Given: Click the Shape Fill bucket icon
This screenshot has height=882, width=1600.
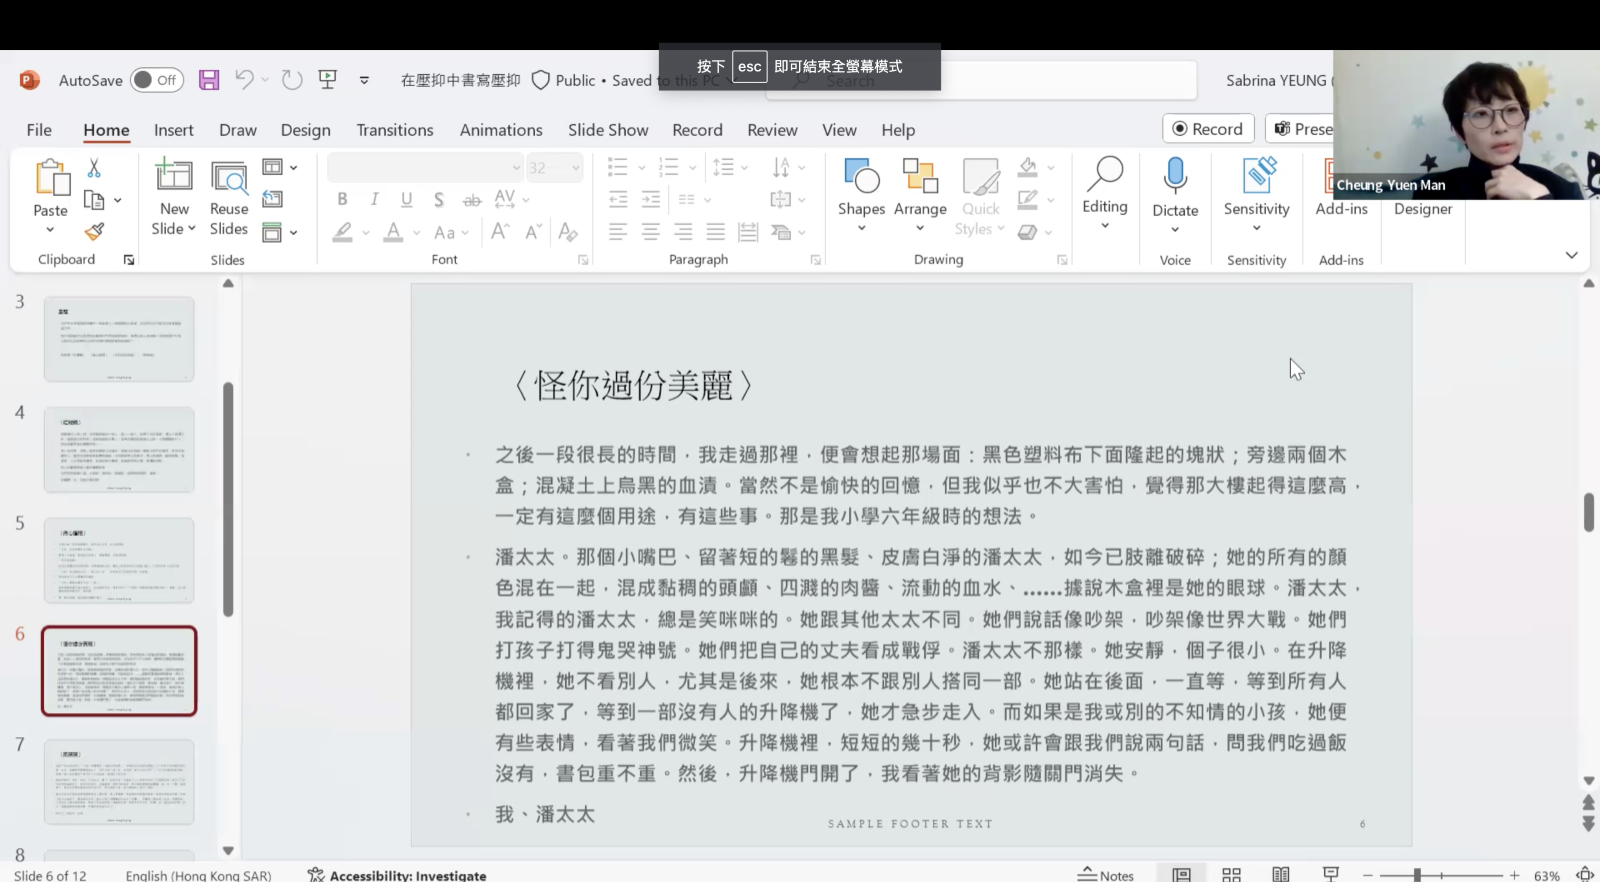Looking at the screenshot, I should coord(1027,167).
